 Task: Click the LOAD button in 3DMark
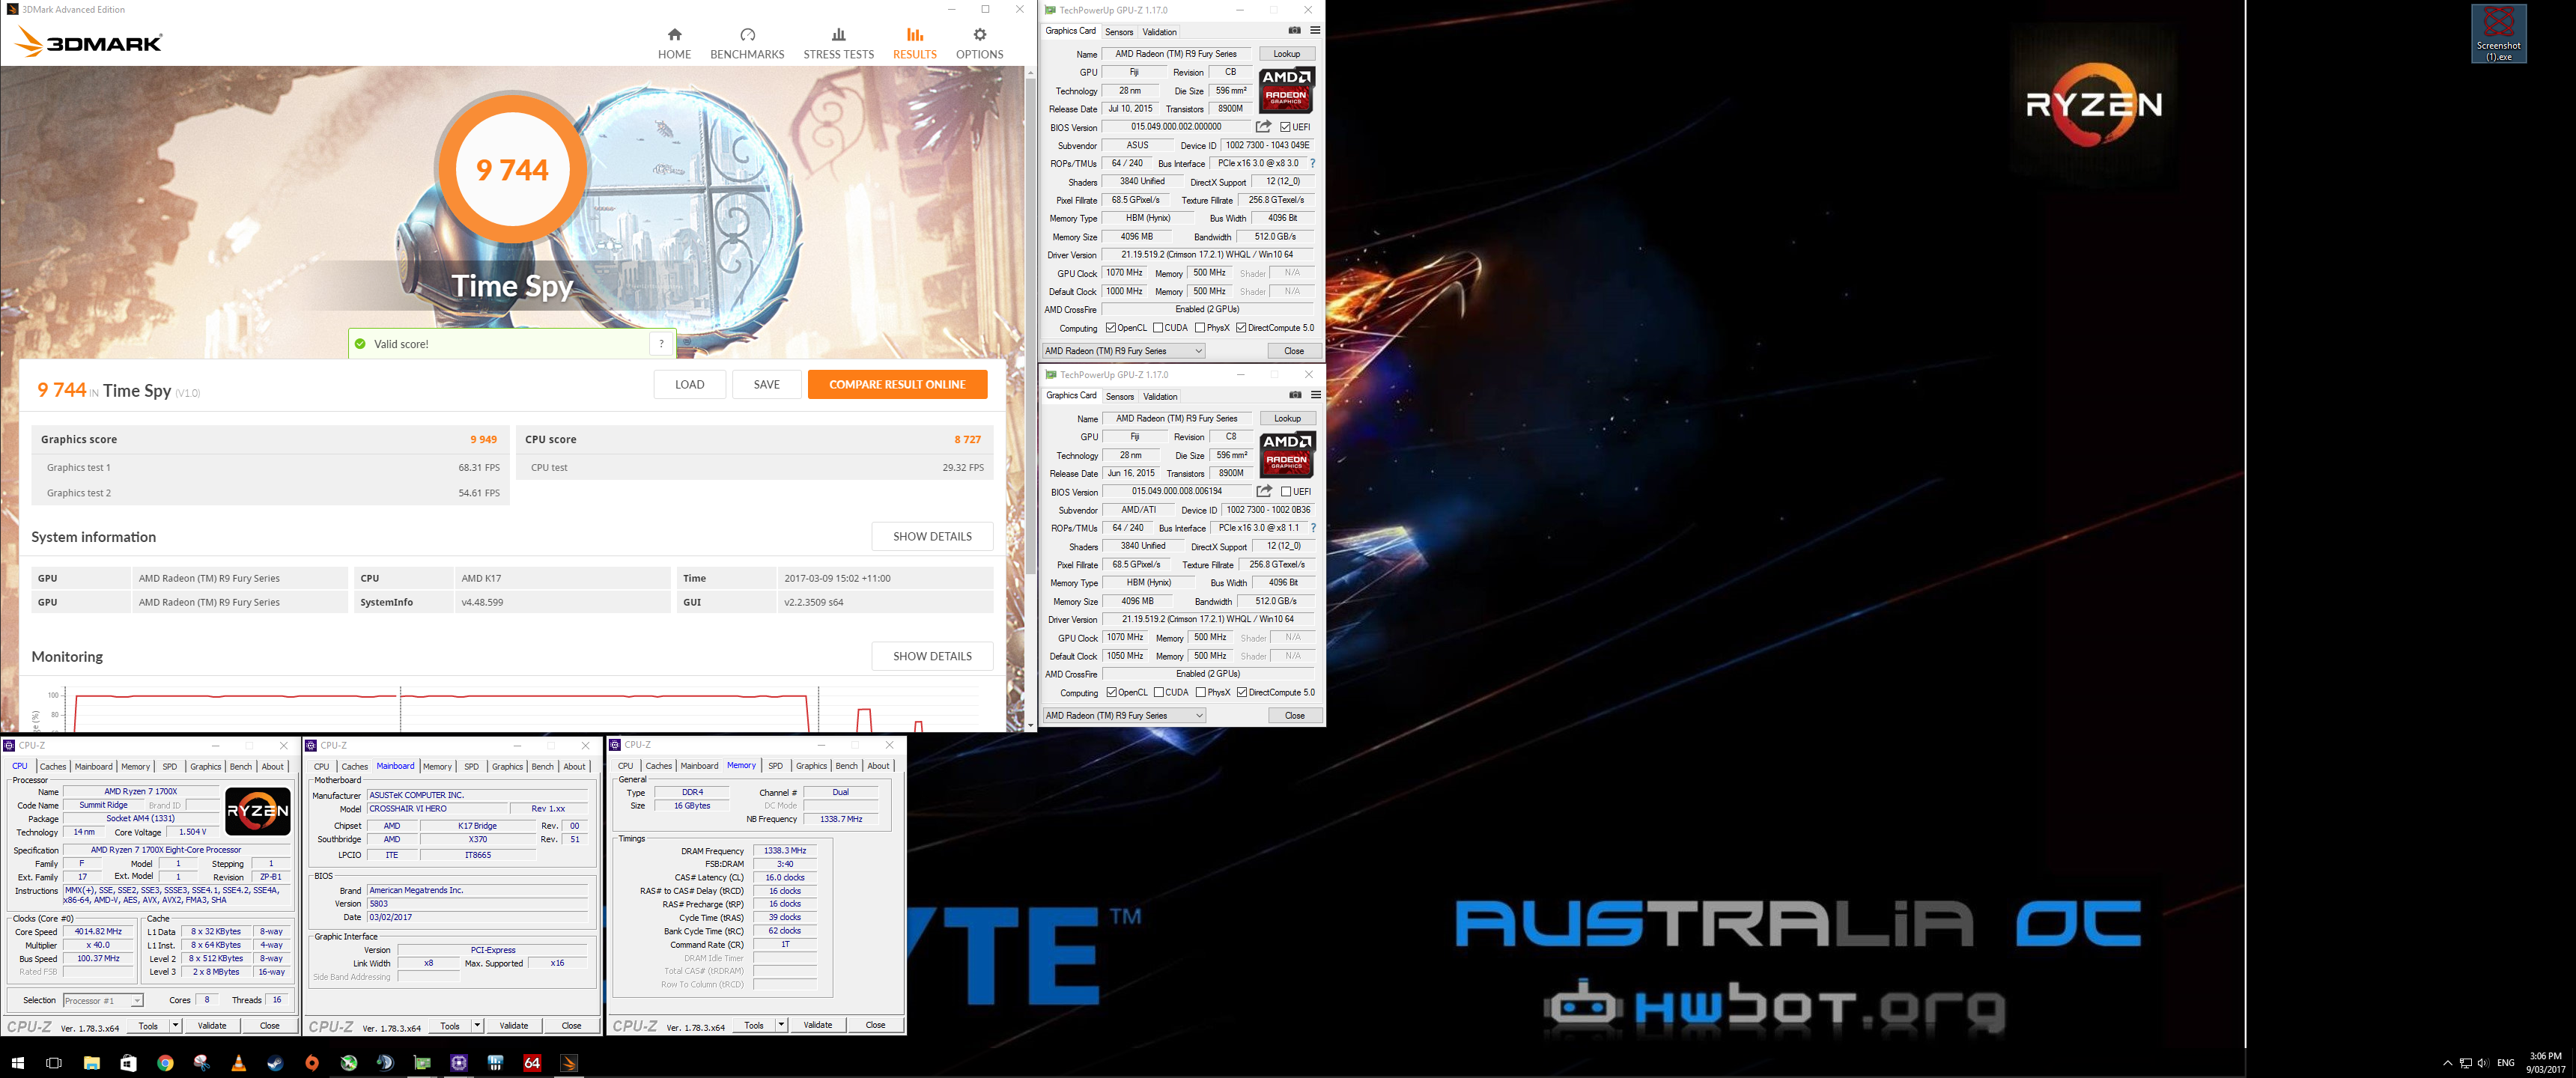[x=689, y=384]
